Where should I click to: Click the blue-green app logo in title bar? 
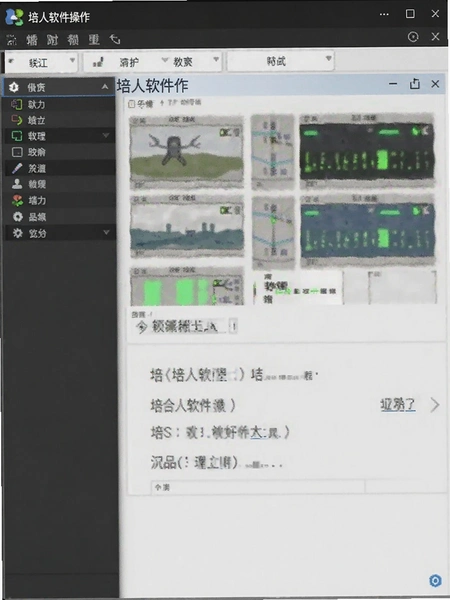click(14, 17)
